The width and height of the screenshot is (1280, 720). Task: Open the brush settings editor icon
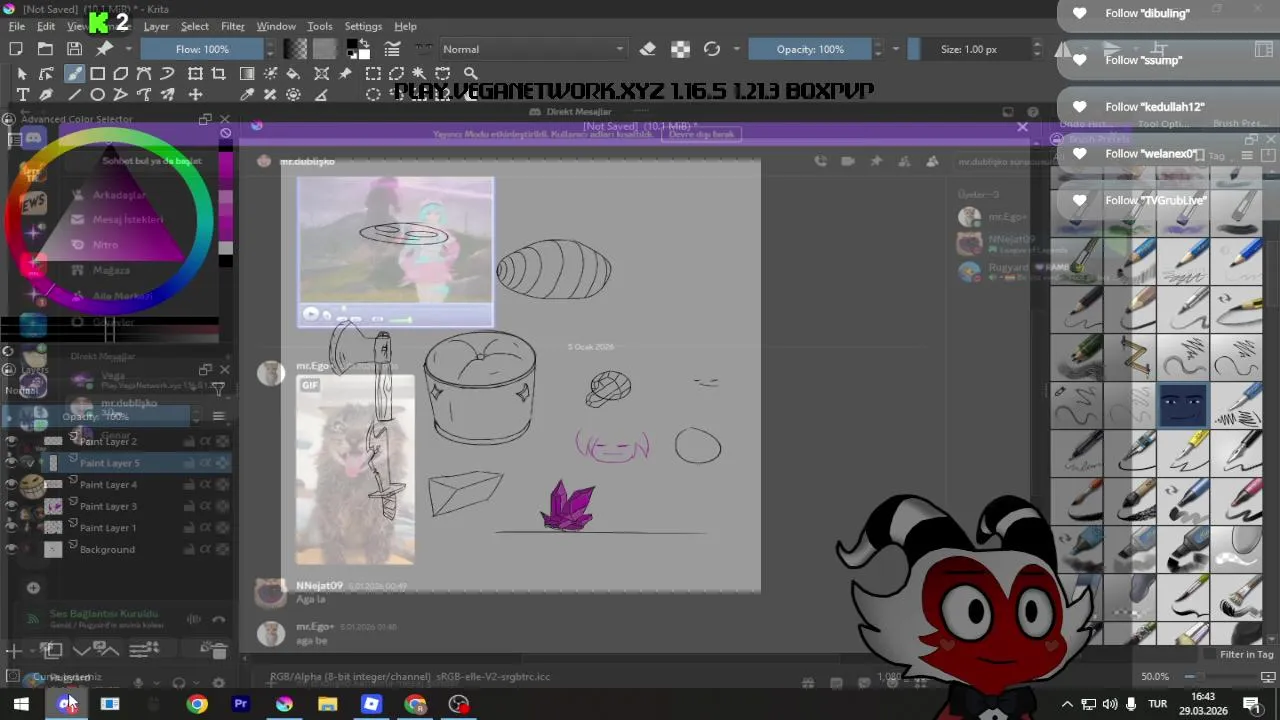pos(393,49)
